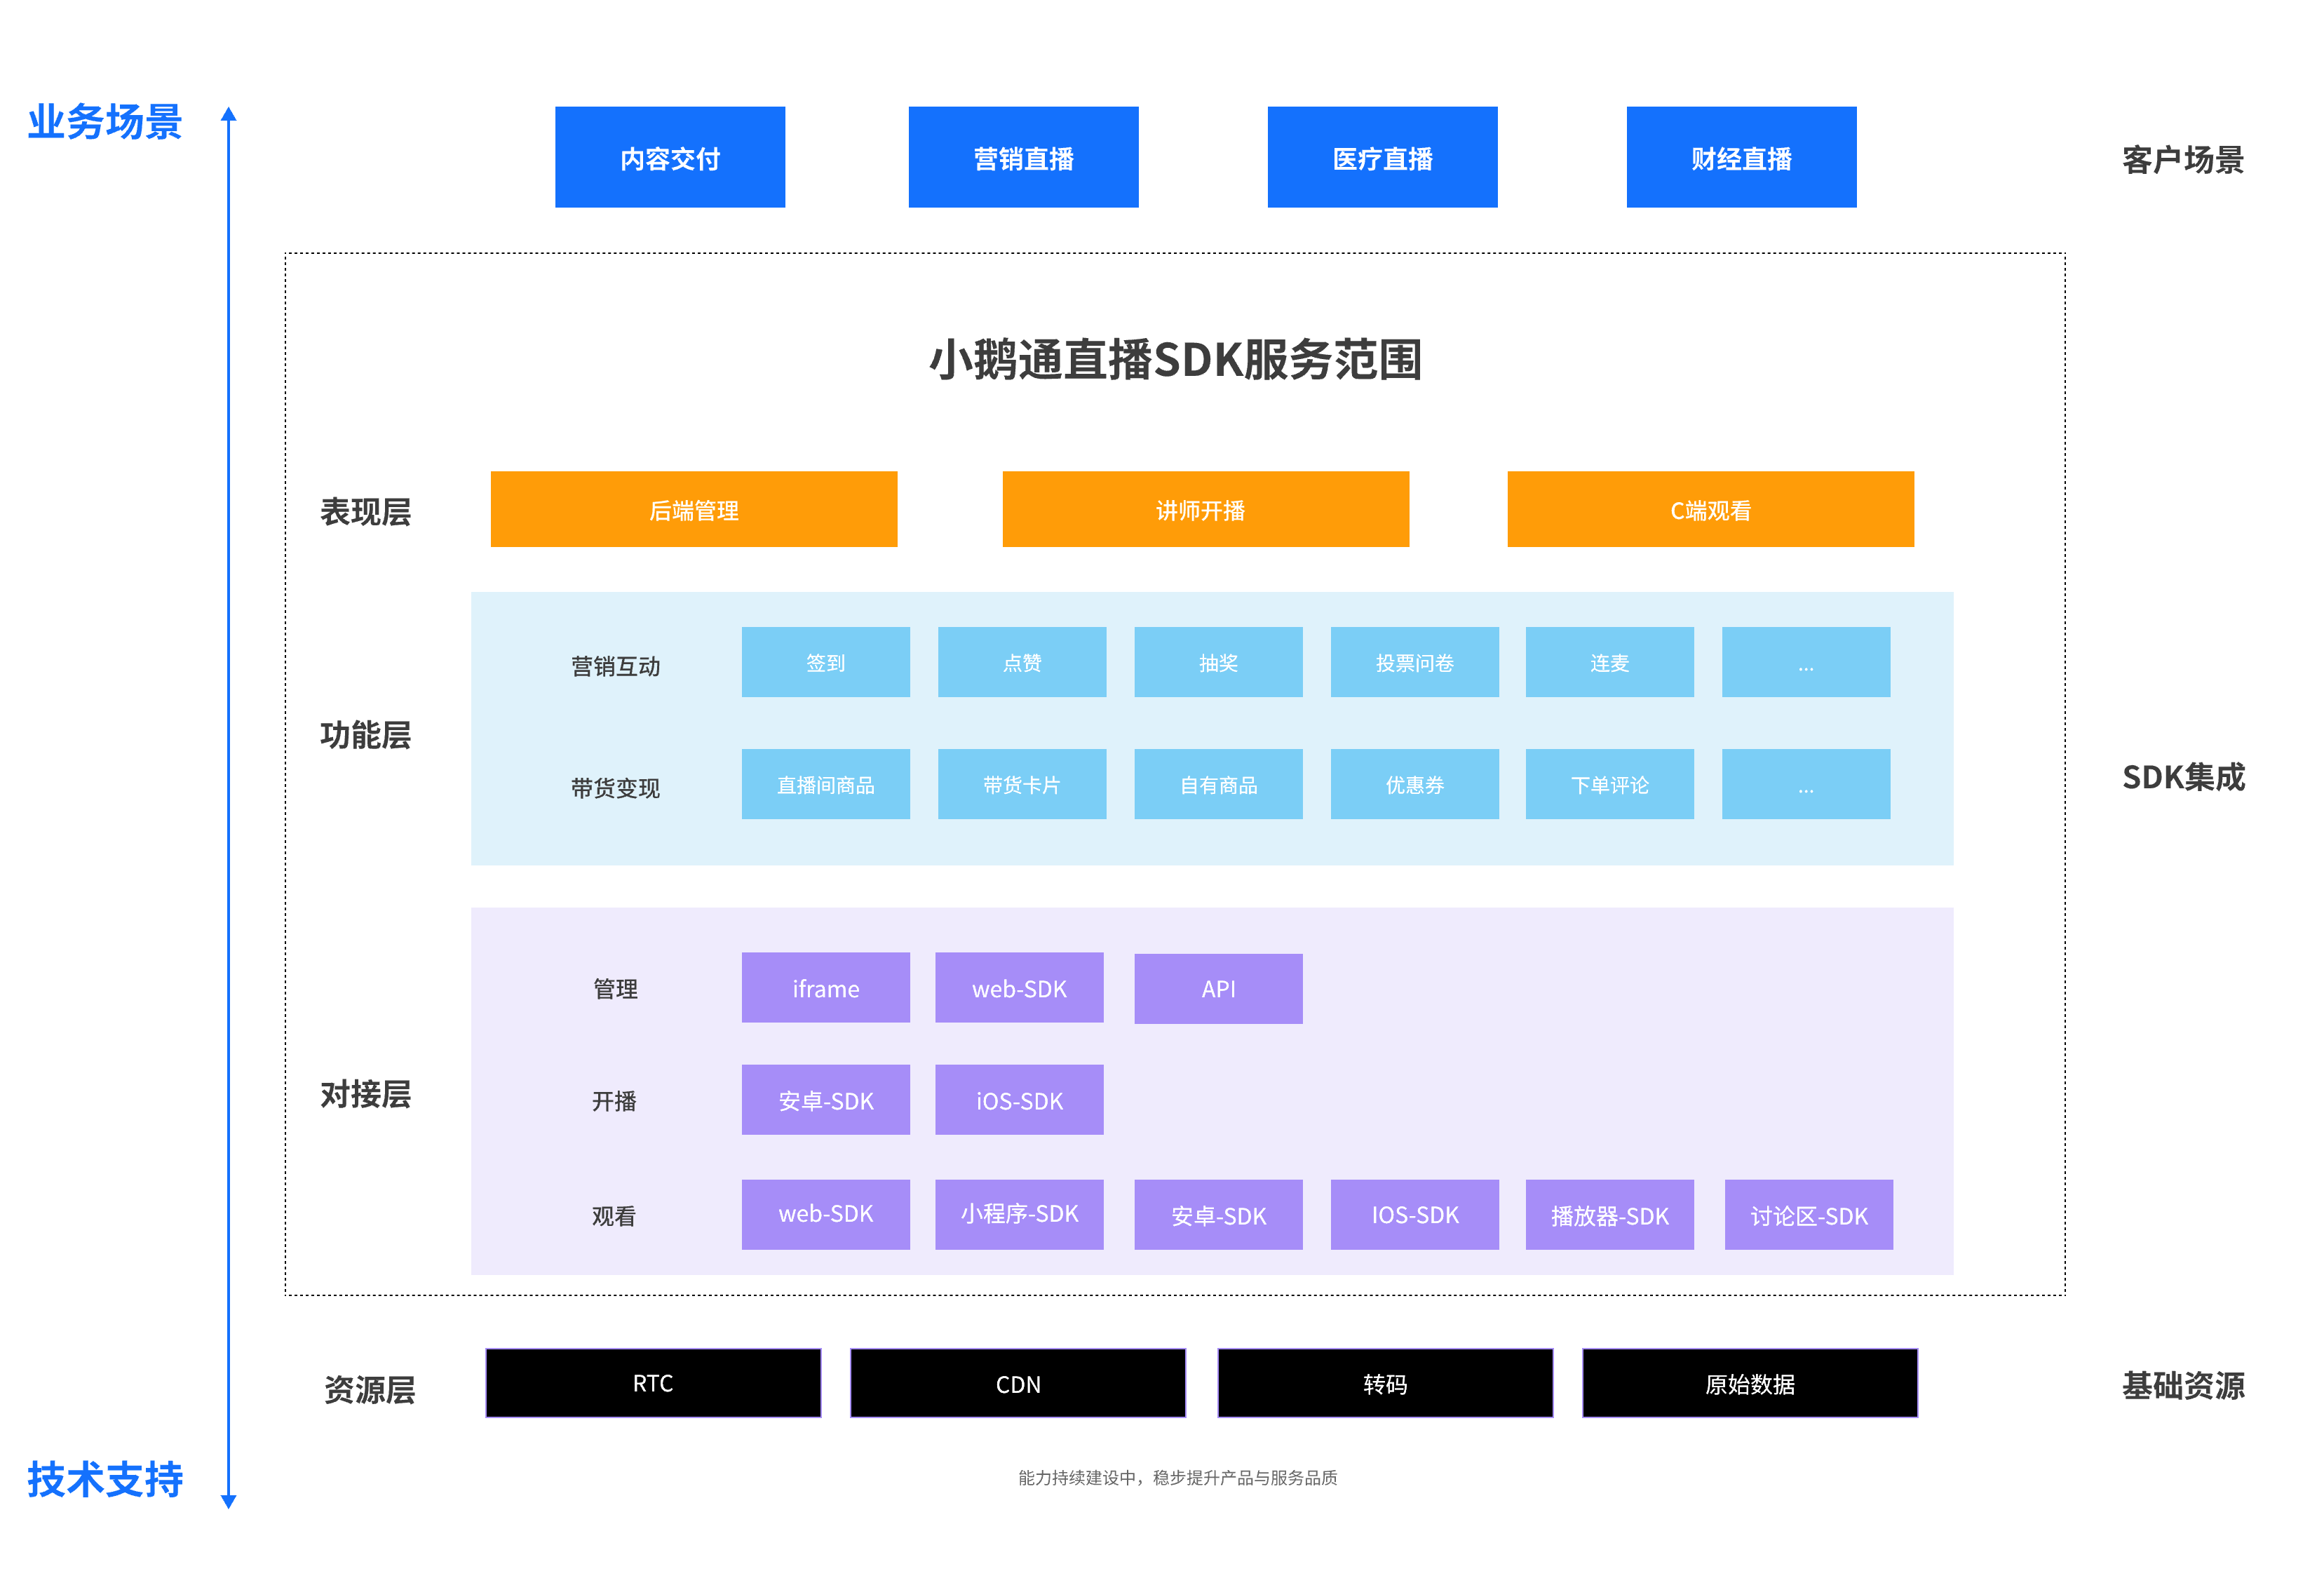Open the 财经直播 scenario box
This screenshot has height=1571, width=2324.
click(1740, 157)
